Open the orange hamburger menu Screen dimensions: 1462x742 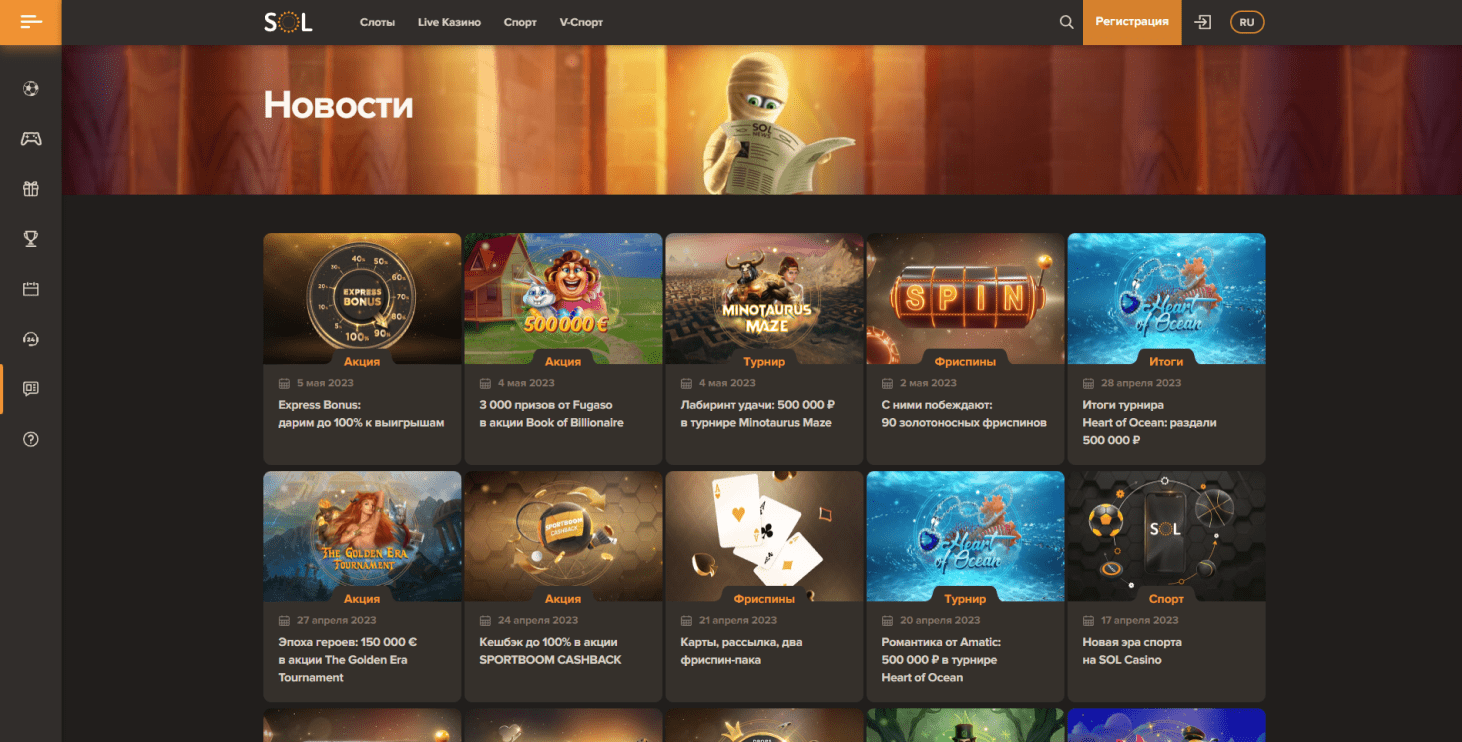click(x=31, y=22)
